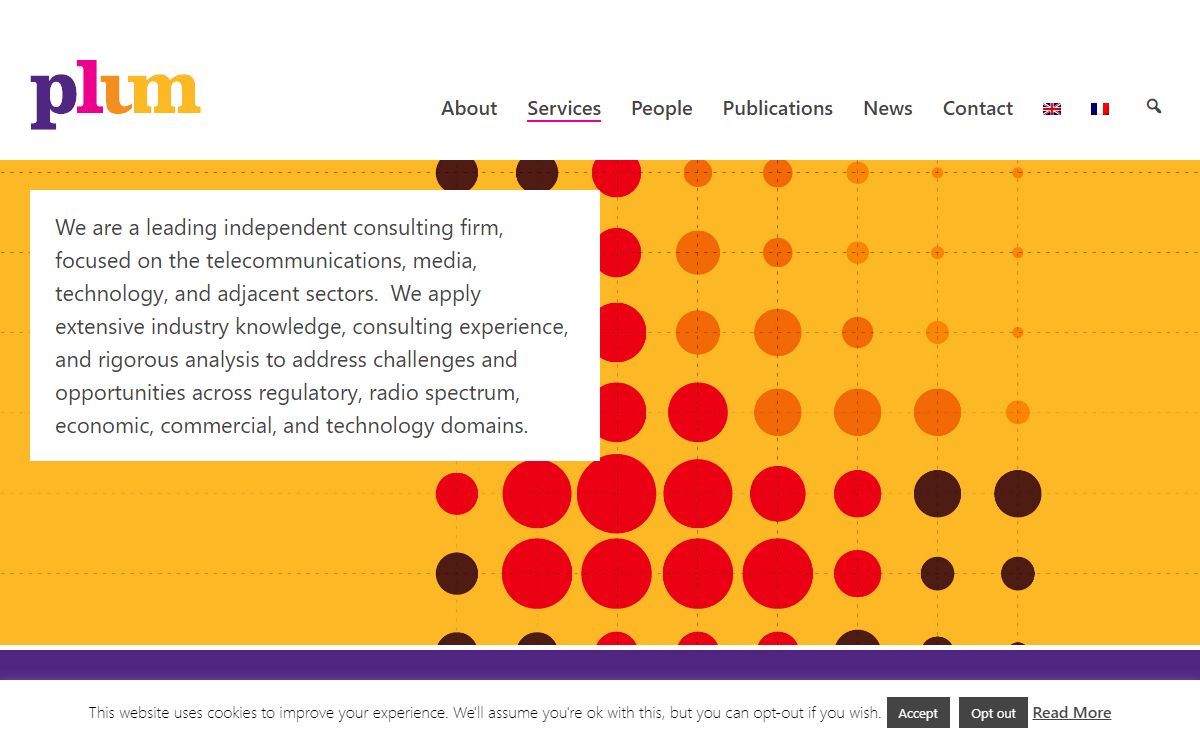
Task: Follow the Read More cookie link
Action: click(1072, 713)
